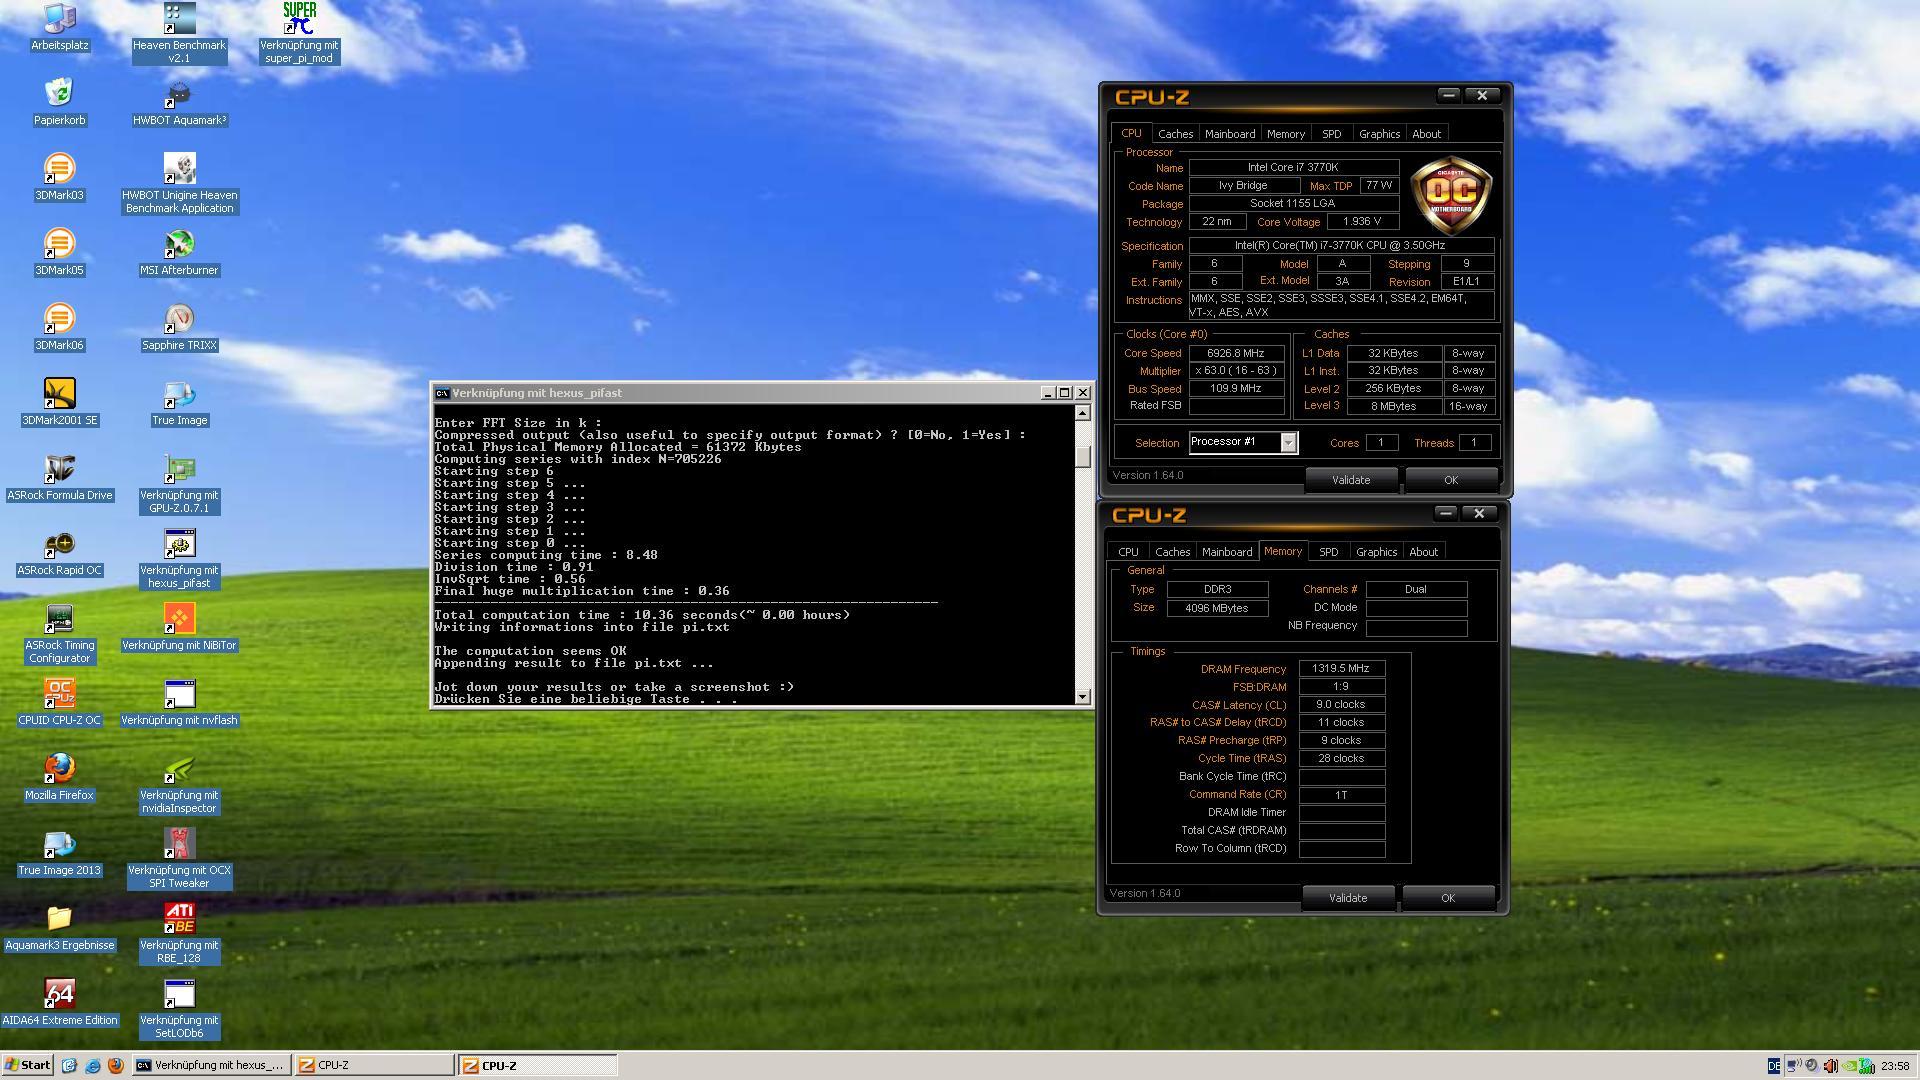Open SPD tab in upper CPU-Z window
Screen dimensions: 1920x1080
click(x=1331, y=134)
